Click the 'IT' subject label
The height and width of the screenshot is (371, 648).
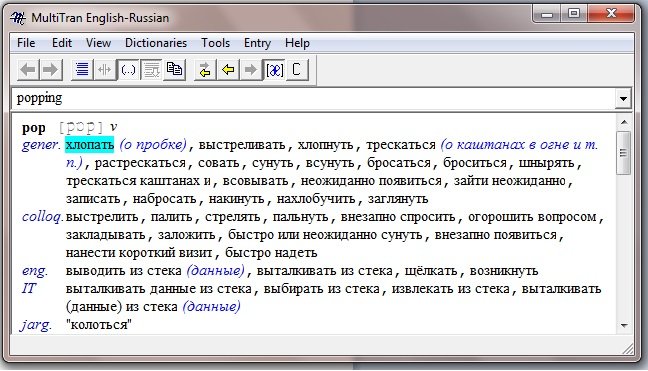[29, 288]
